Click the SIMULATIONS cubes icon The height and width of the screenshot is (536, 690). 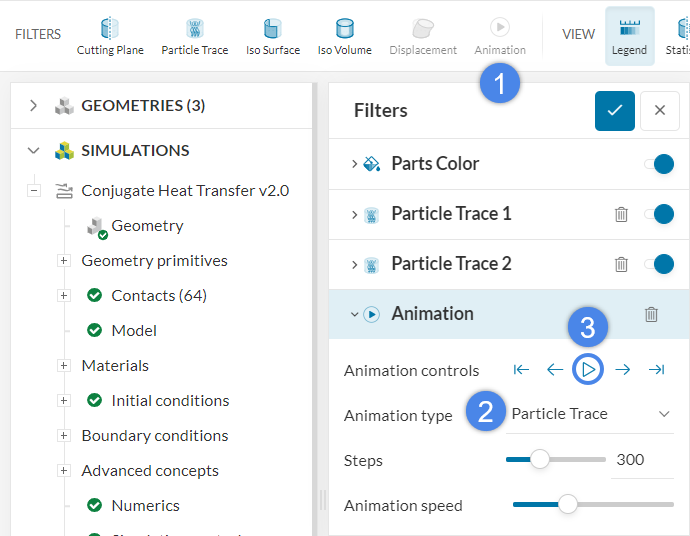64,151
